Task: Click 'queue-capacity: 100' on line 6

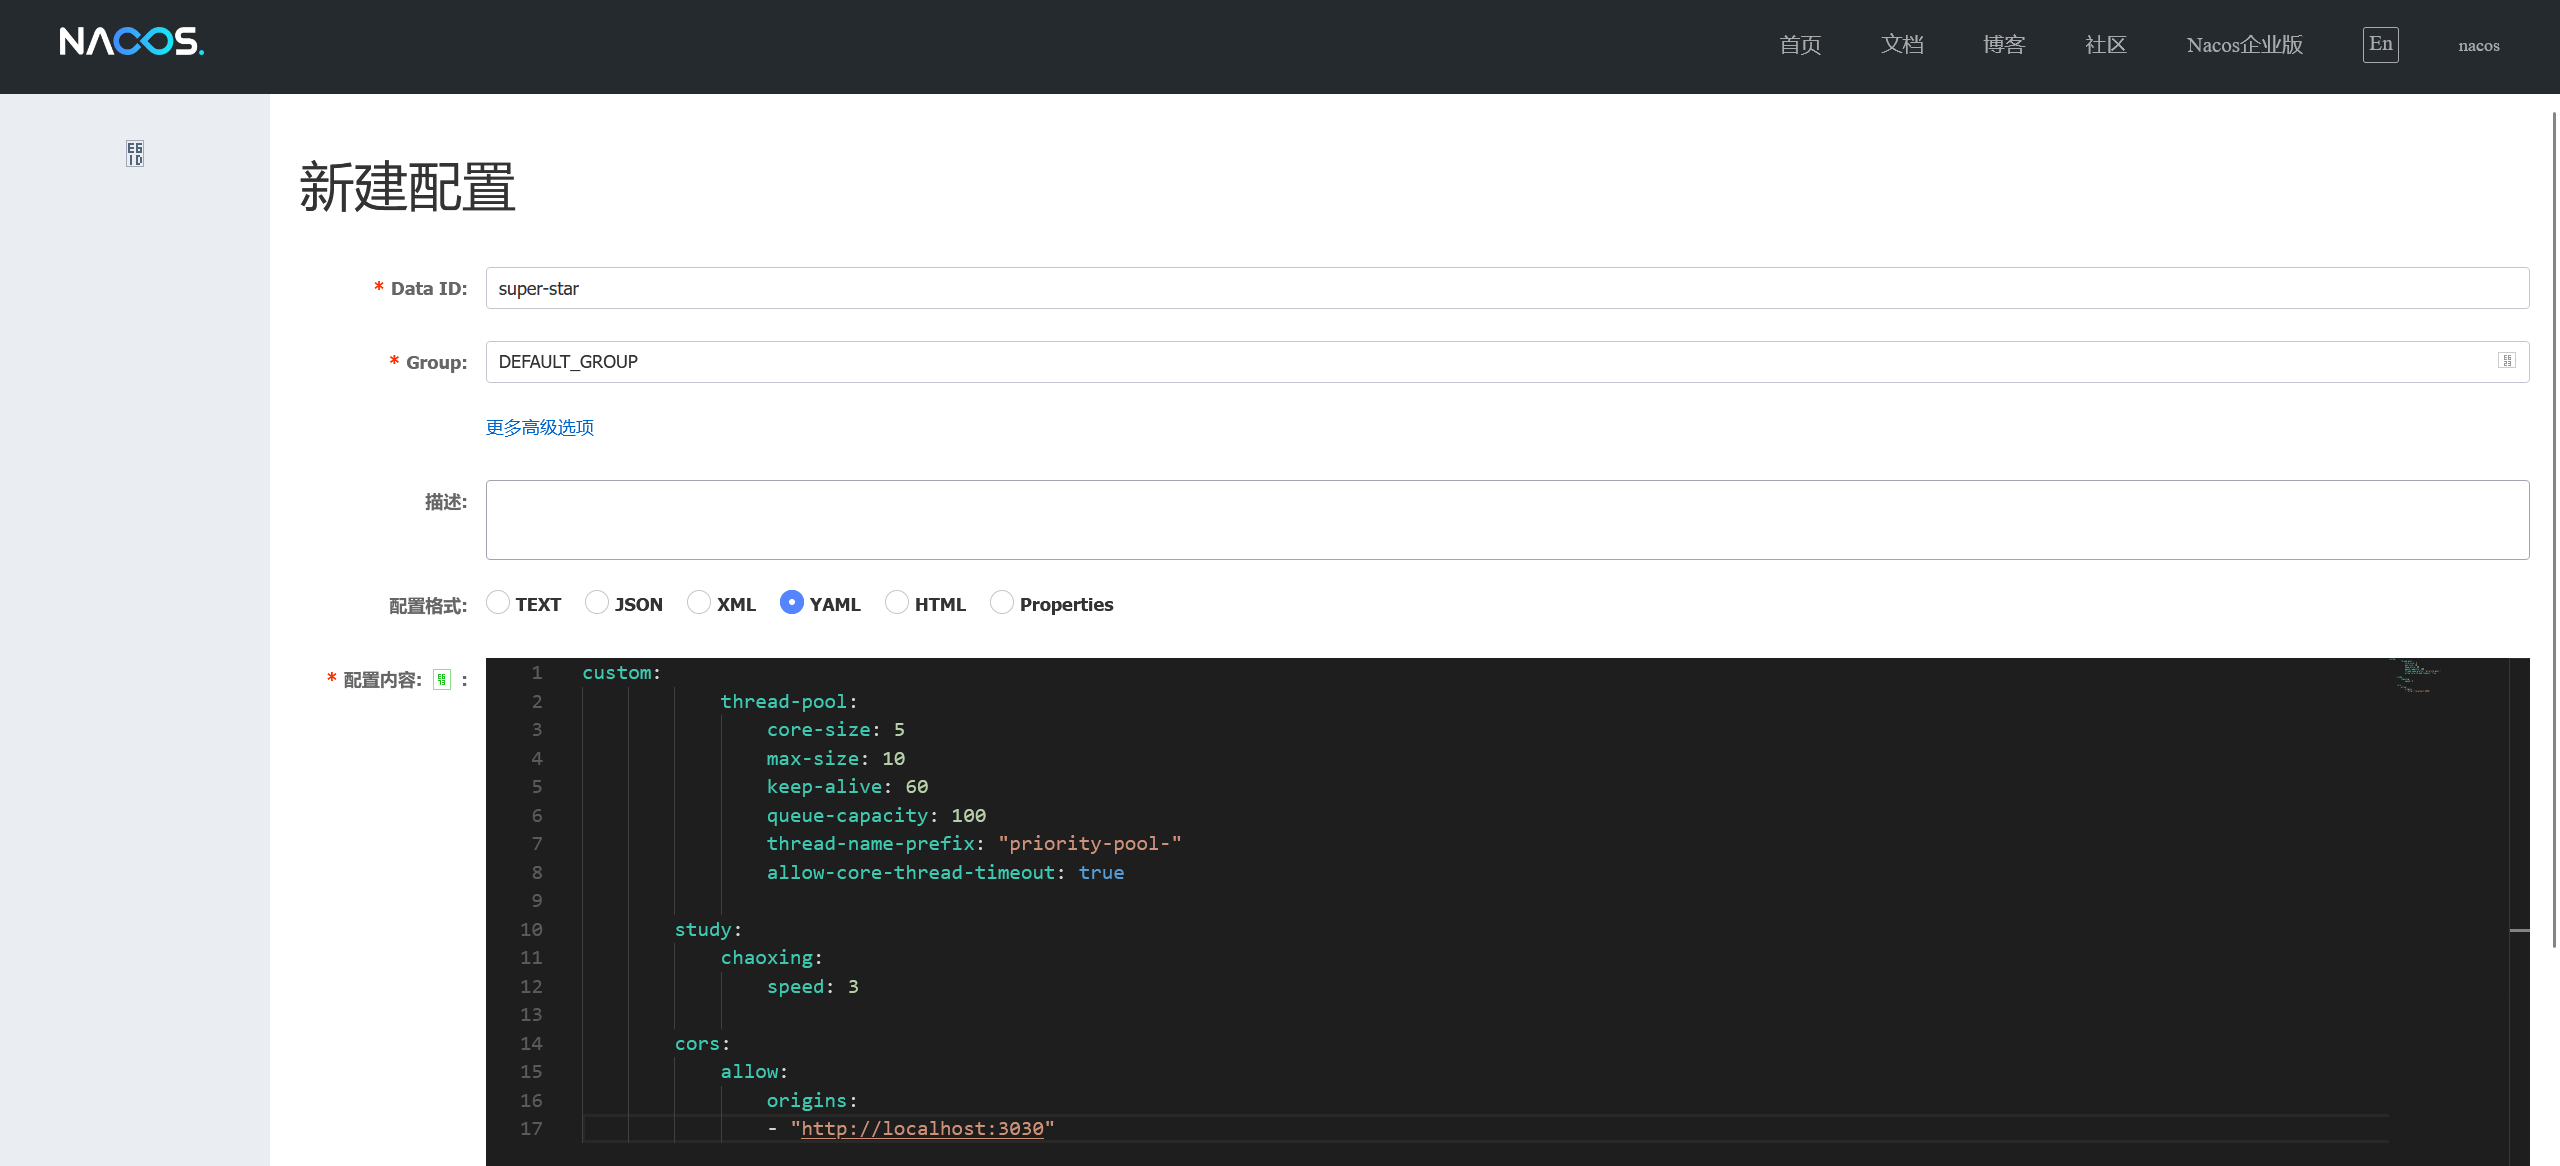Action: [877, 816]
